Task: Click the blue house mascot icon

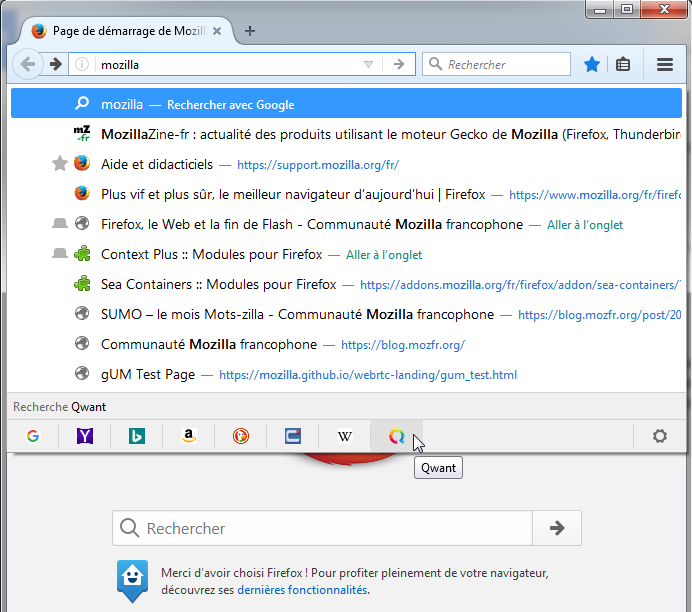Action: pyautogui.click(x=132, y=581)
